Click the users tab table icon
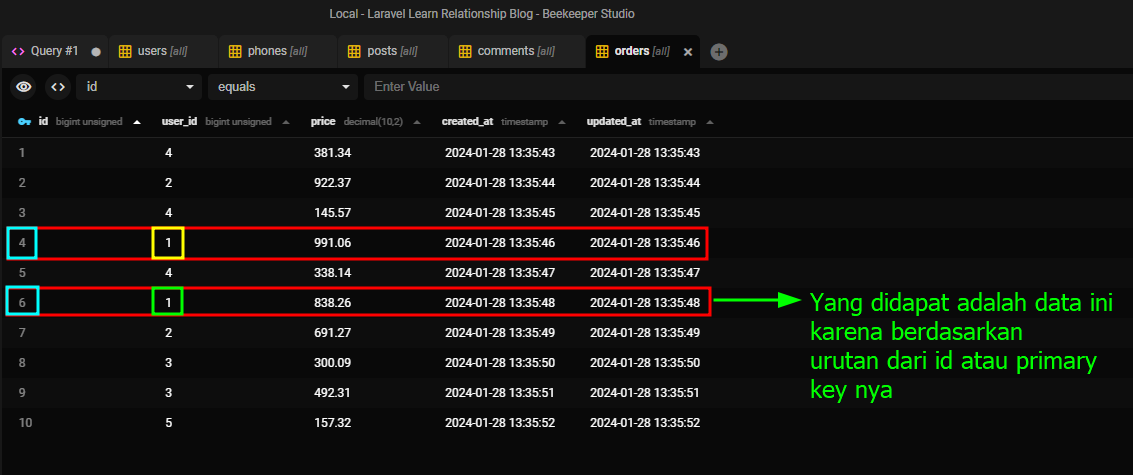 126,51
